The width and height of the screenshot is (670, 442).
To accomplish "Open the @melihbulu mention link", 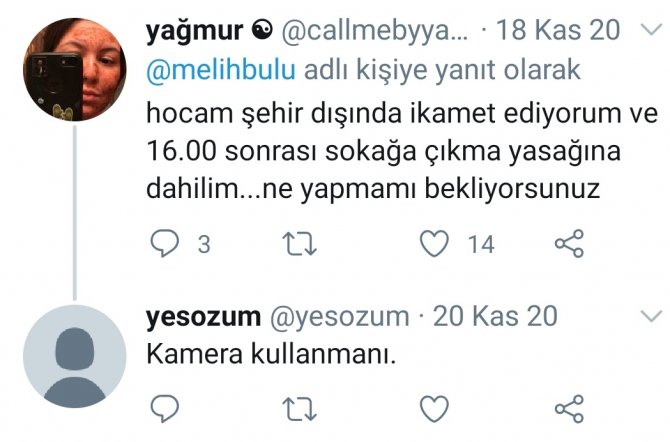I will [220, 70].
